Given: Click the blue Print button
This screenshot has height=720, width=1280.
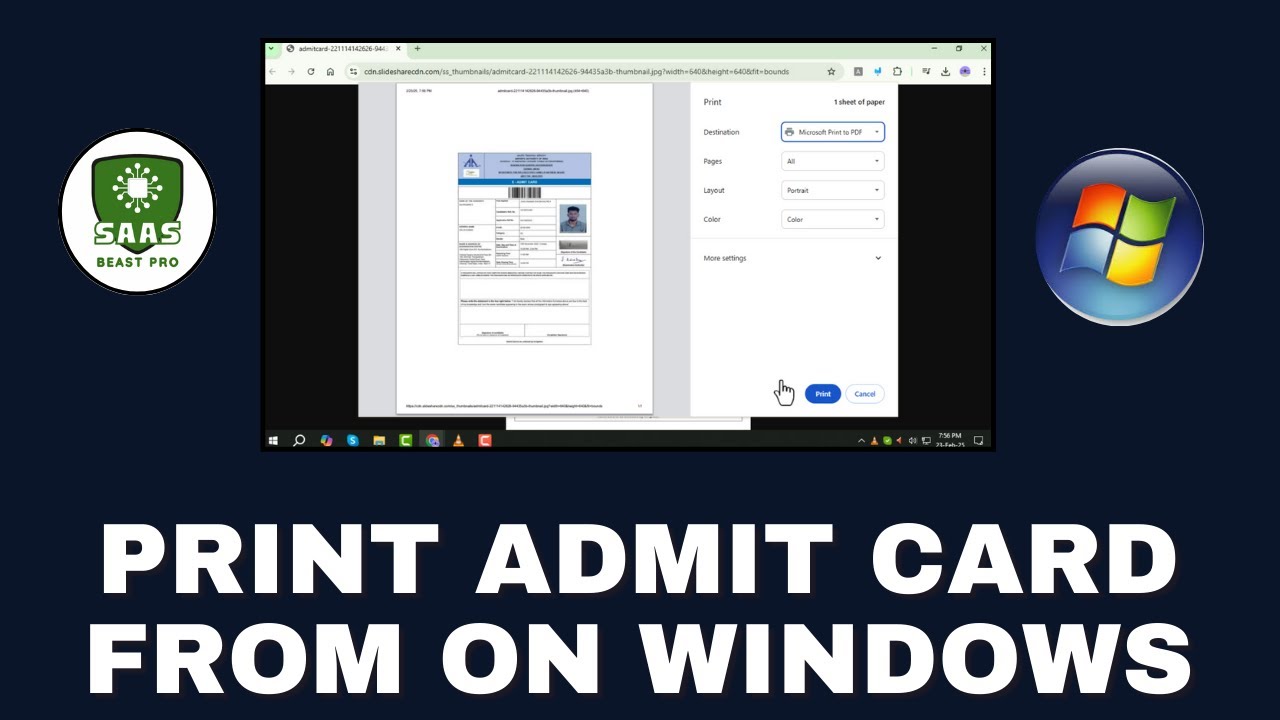Looking at the screenshot, I should [x=822, y=394].
